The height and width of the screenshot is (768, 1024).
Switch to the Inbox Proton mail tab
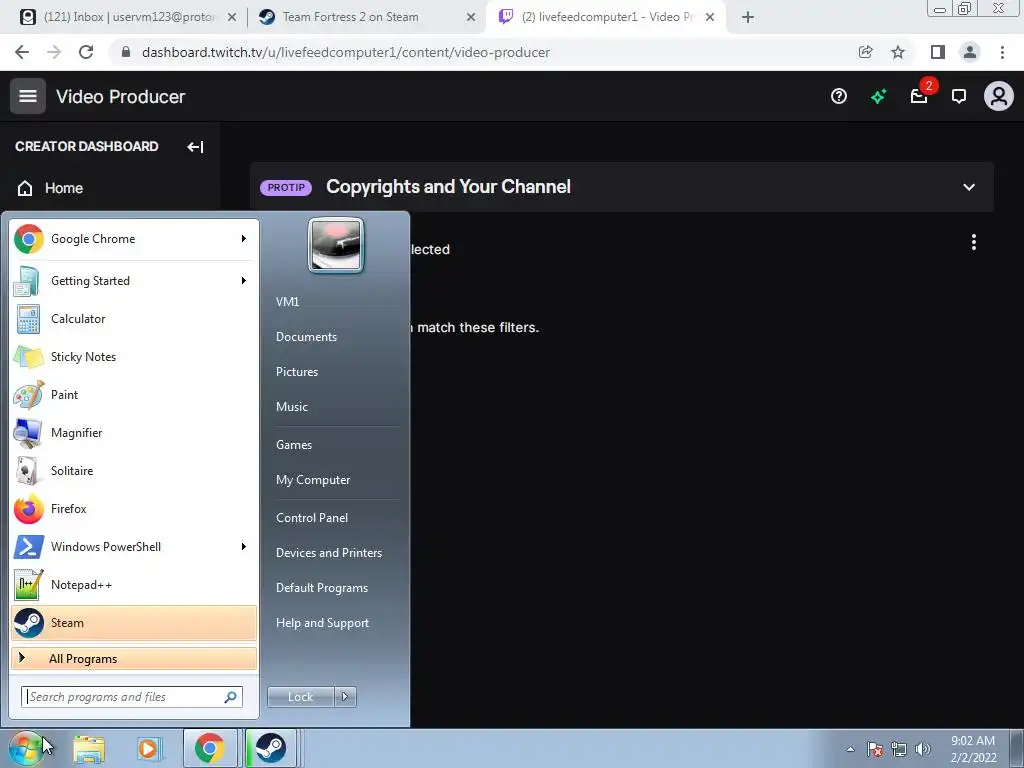[x=128, y=17]
